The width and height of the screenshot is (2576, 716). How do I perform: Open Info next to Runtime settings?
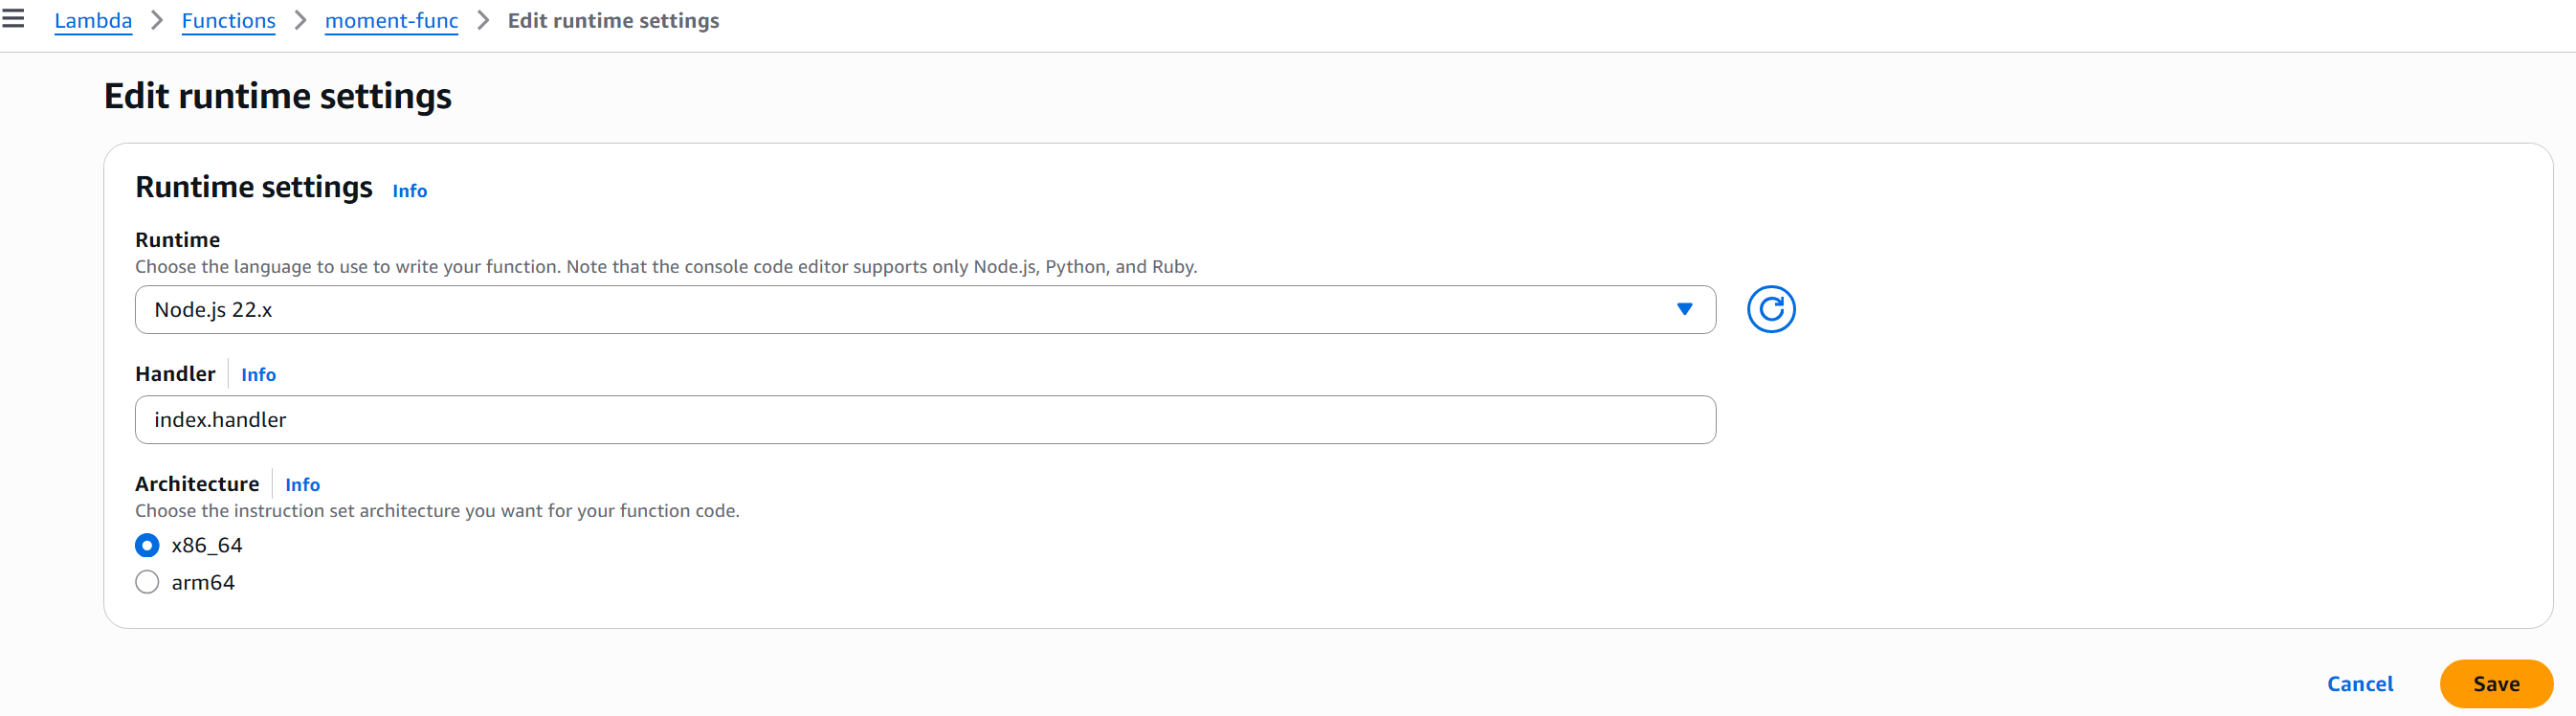click(x=409, y=191)
